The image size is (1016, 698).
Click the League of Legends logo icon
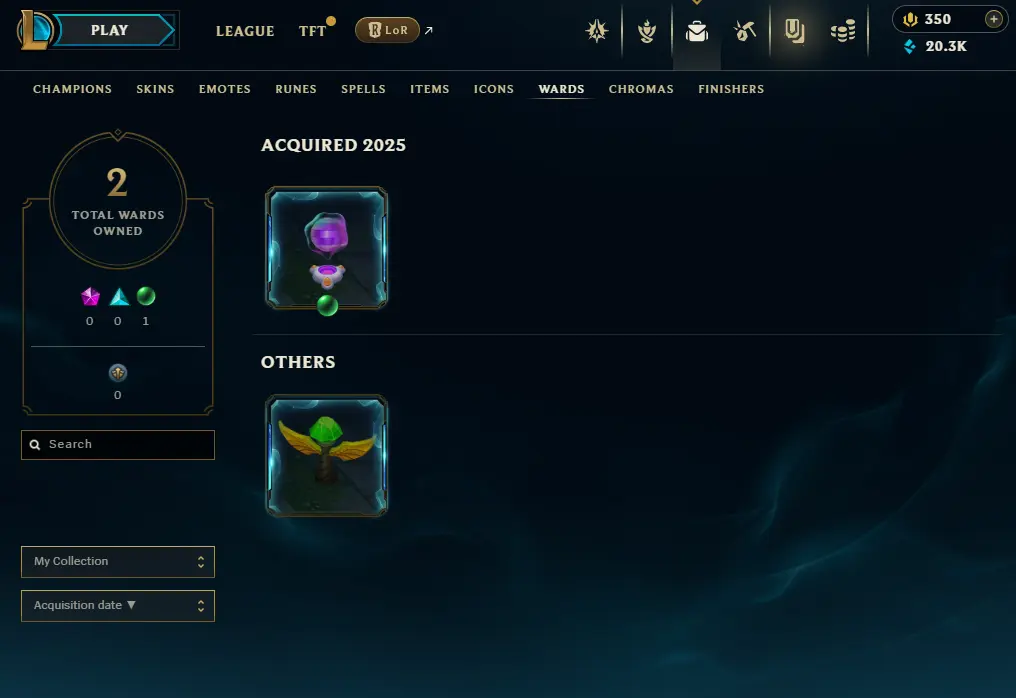34,30
